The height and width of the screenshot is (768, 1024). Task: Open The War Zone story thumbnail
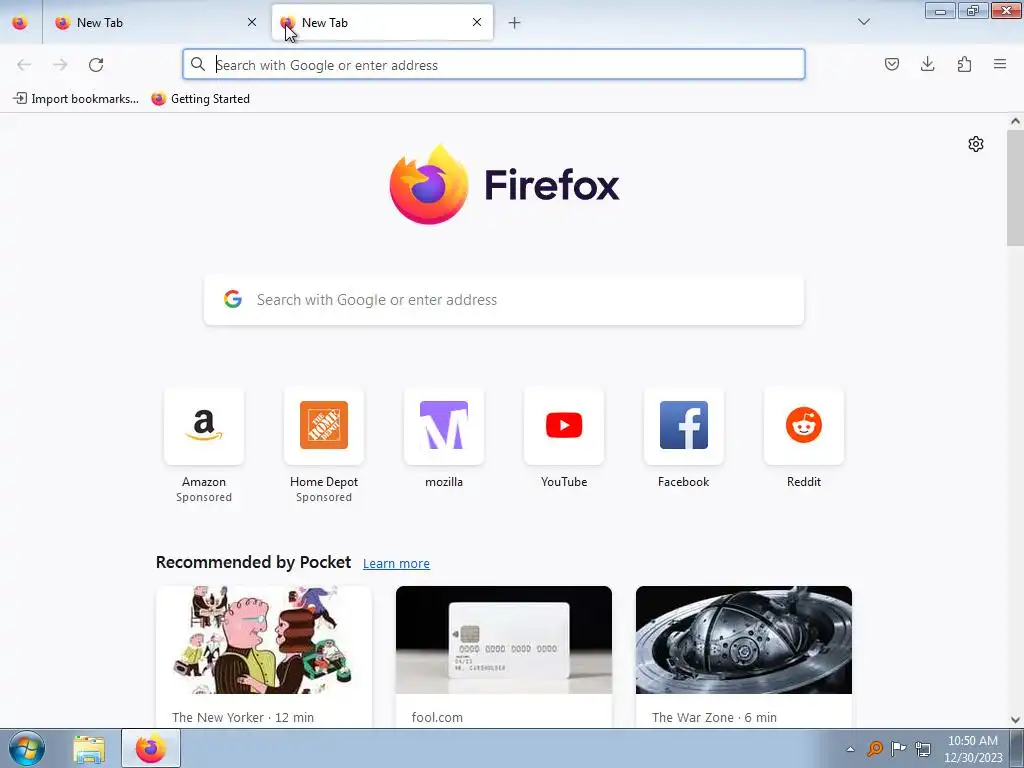744,640
